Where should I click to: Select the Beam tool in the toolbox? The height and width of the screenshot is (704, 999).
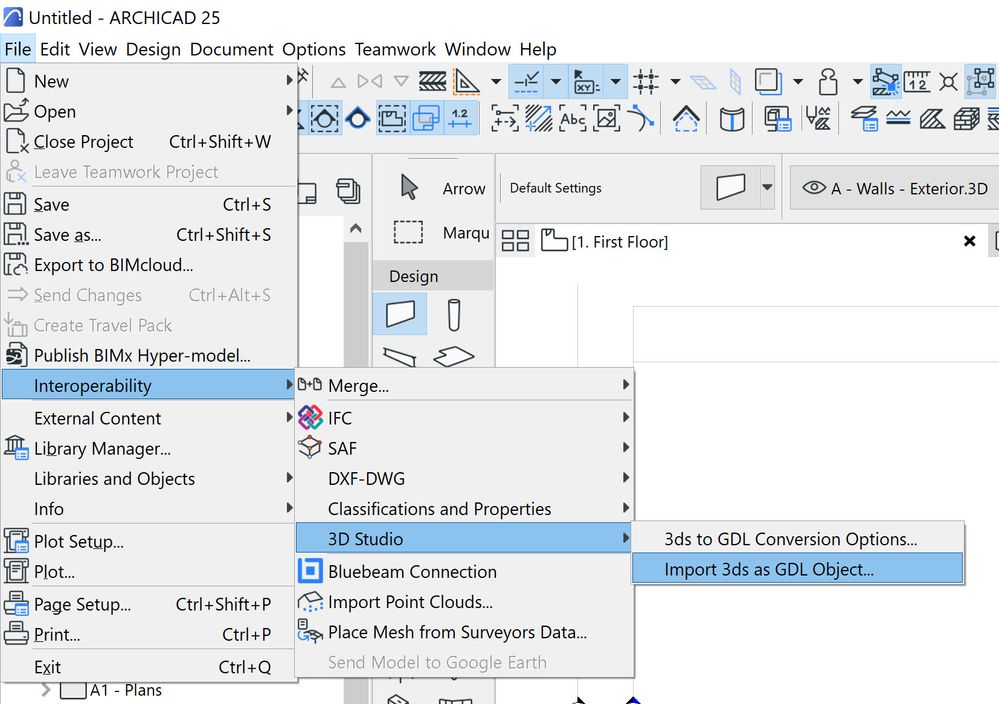[x=400, y=357]
